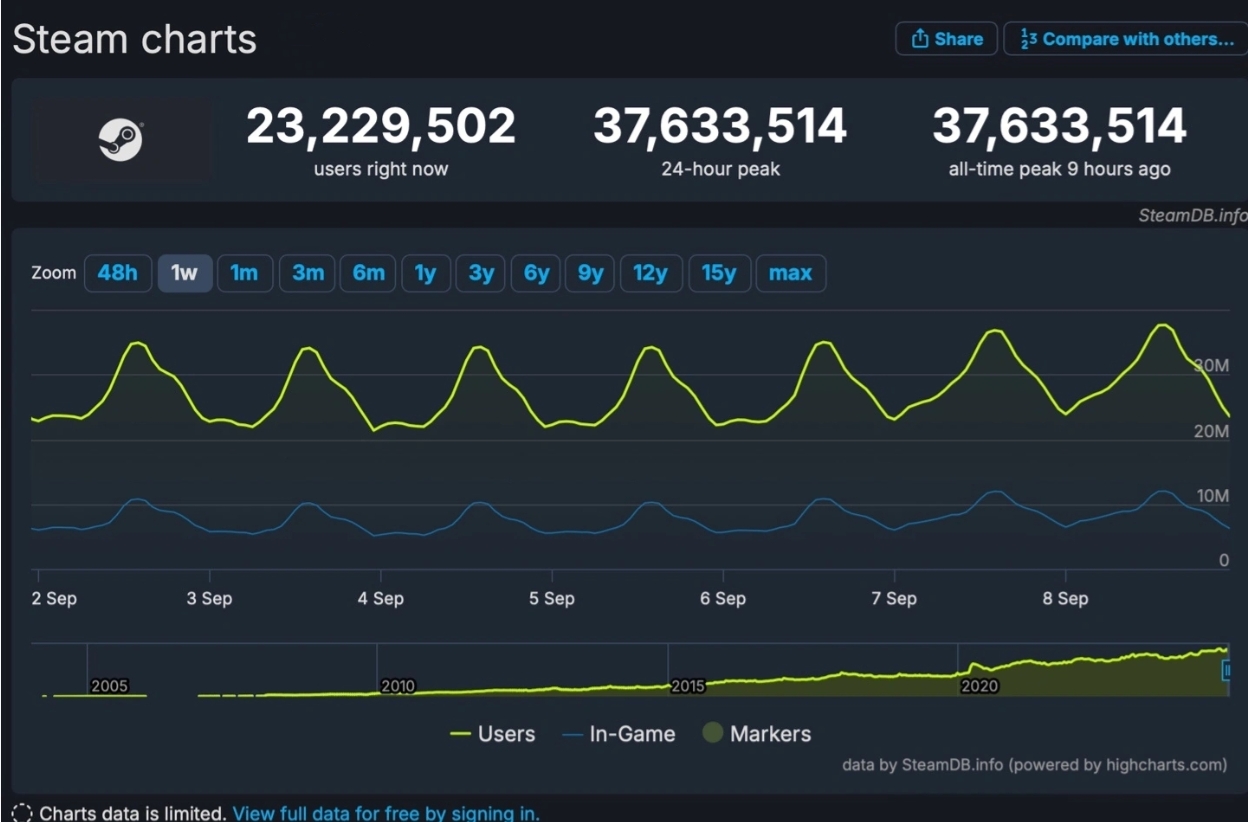
Task: Select the 9y zoom range
Action: (x=591, y=273)
